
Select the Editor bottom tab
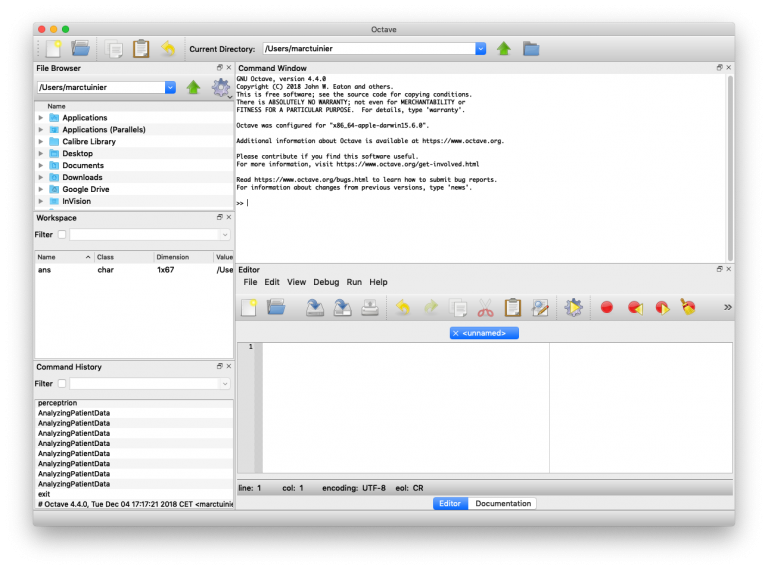click(450, 503)
